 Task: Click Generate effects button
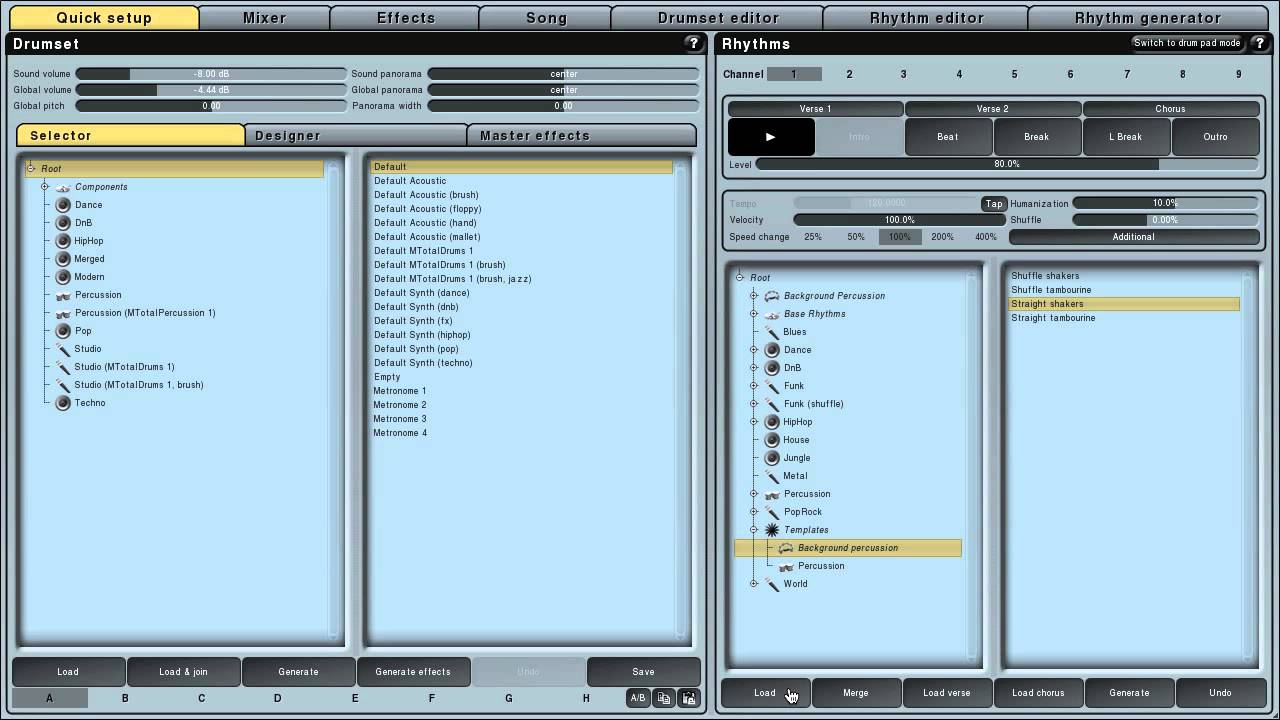pos(413,672)
